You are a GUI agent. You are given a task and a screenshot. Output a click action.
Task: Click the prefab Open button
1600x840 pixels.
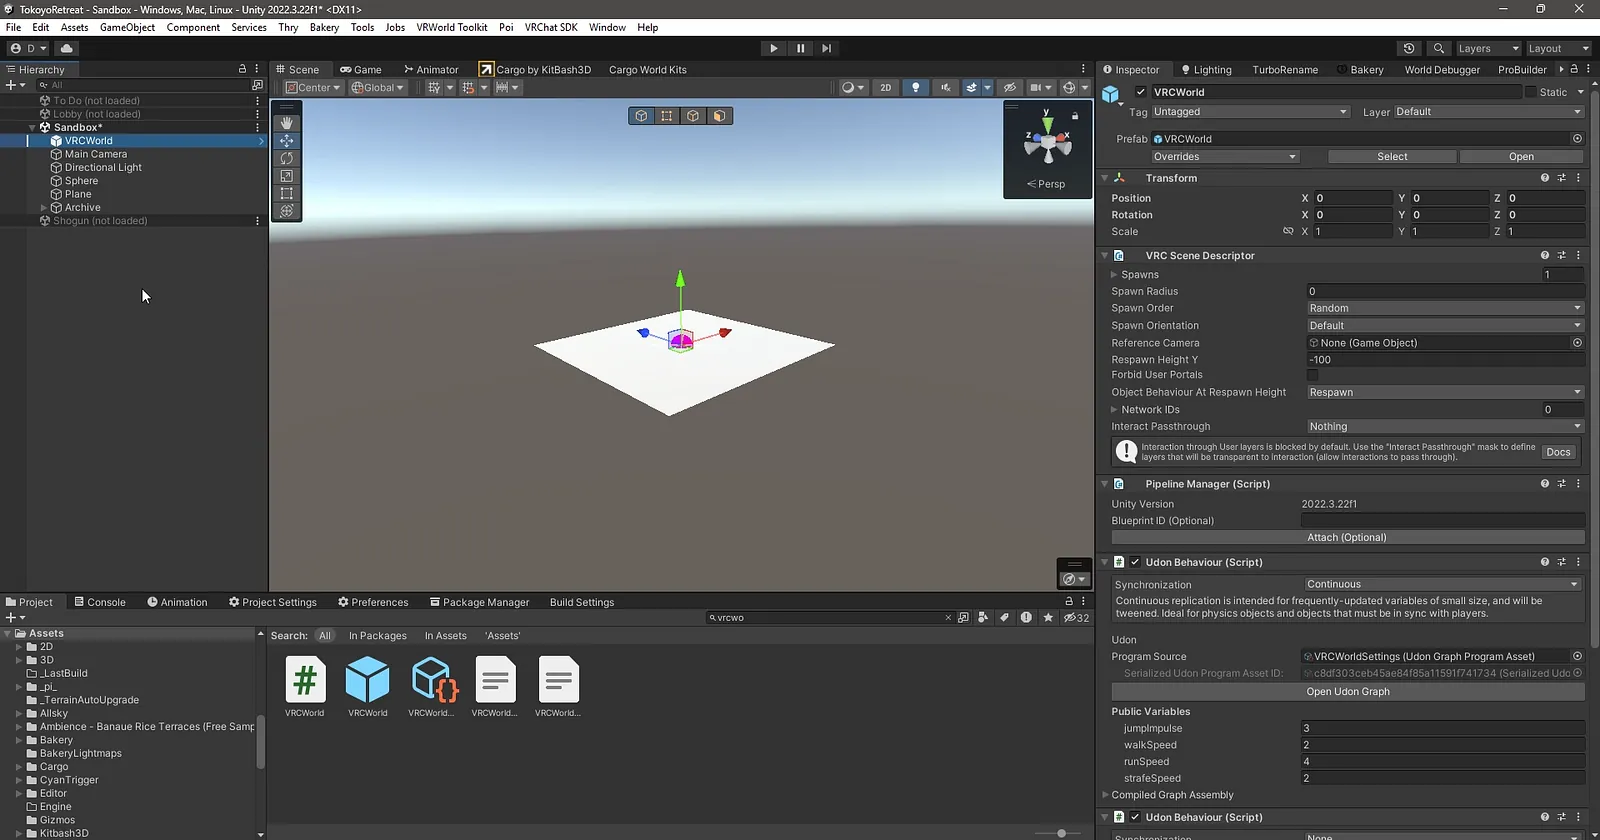pos(1521,157)
